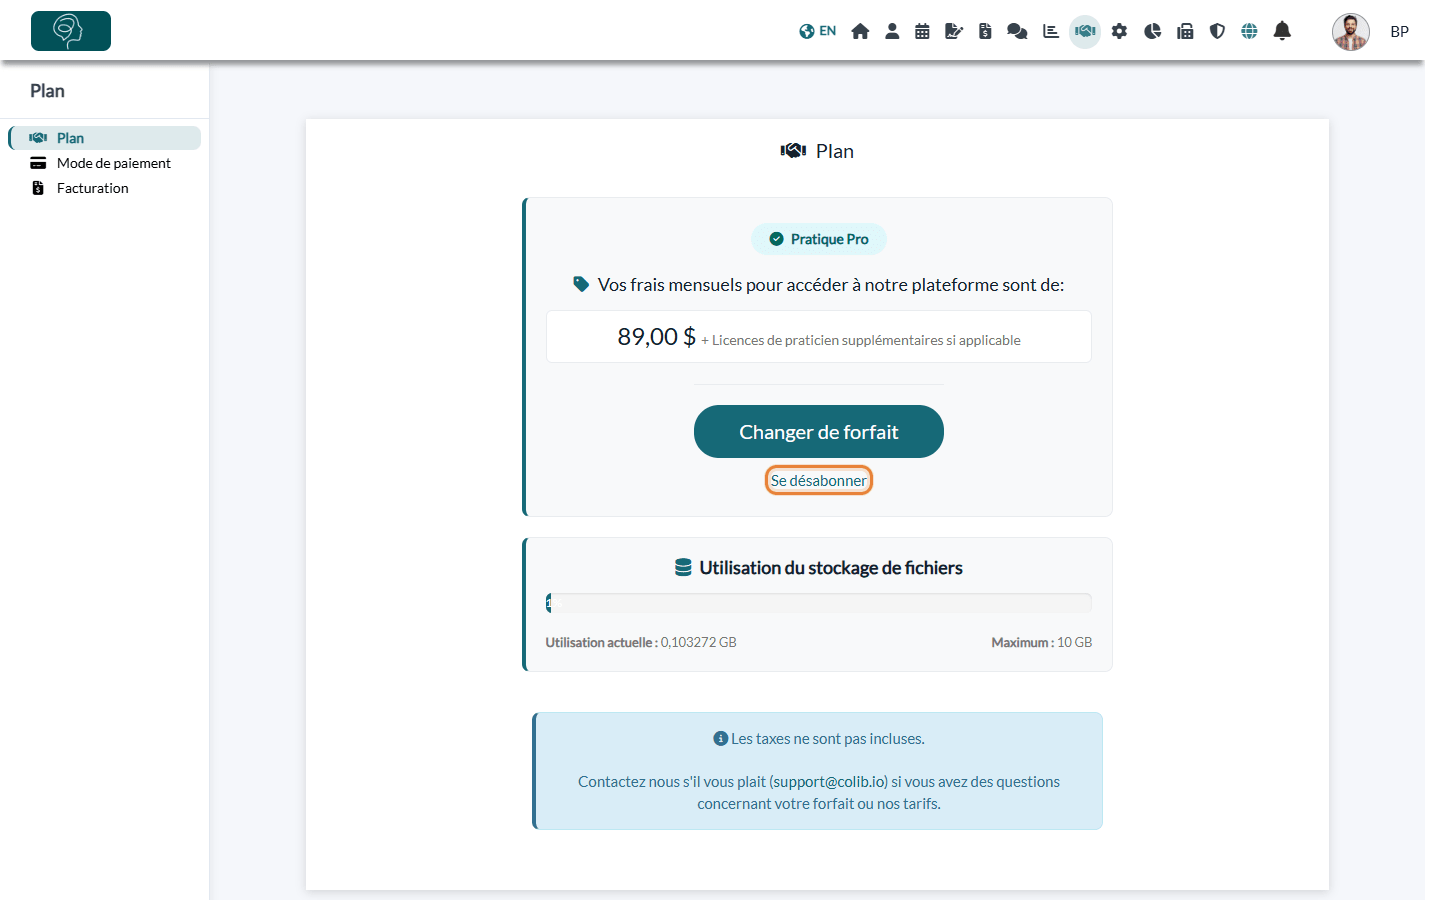Screen dimensions: 1440x900
Task: Open the clients person icon
Action: 892,31
